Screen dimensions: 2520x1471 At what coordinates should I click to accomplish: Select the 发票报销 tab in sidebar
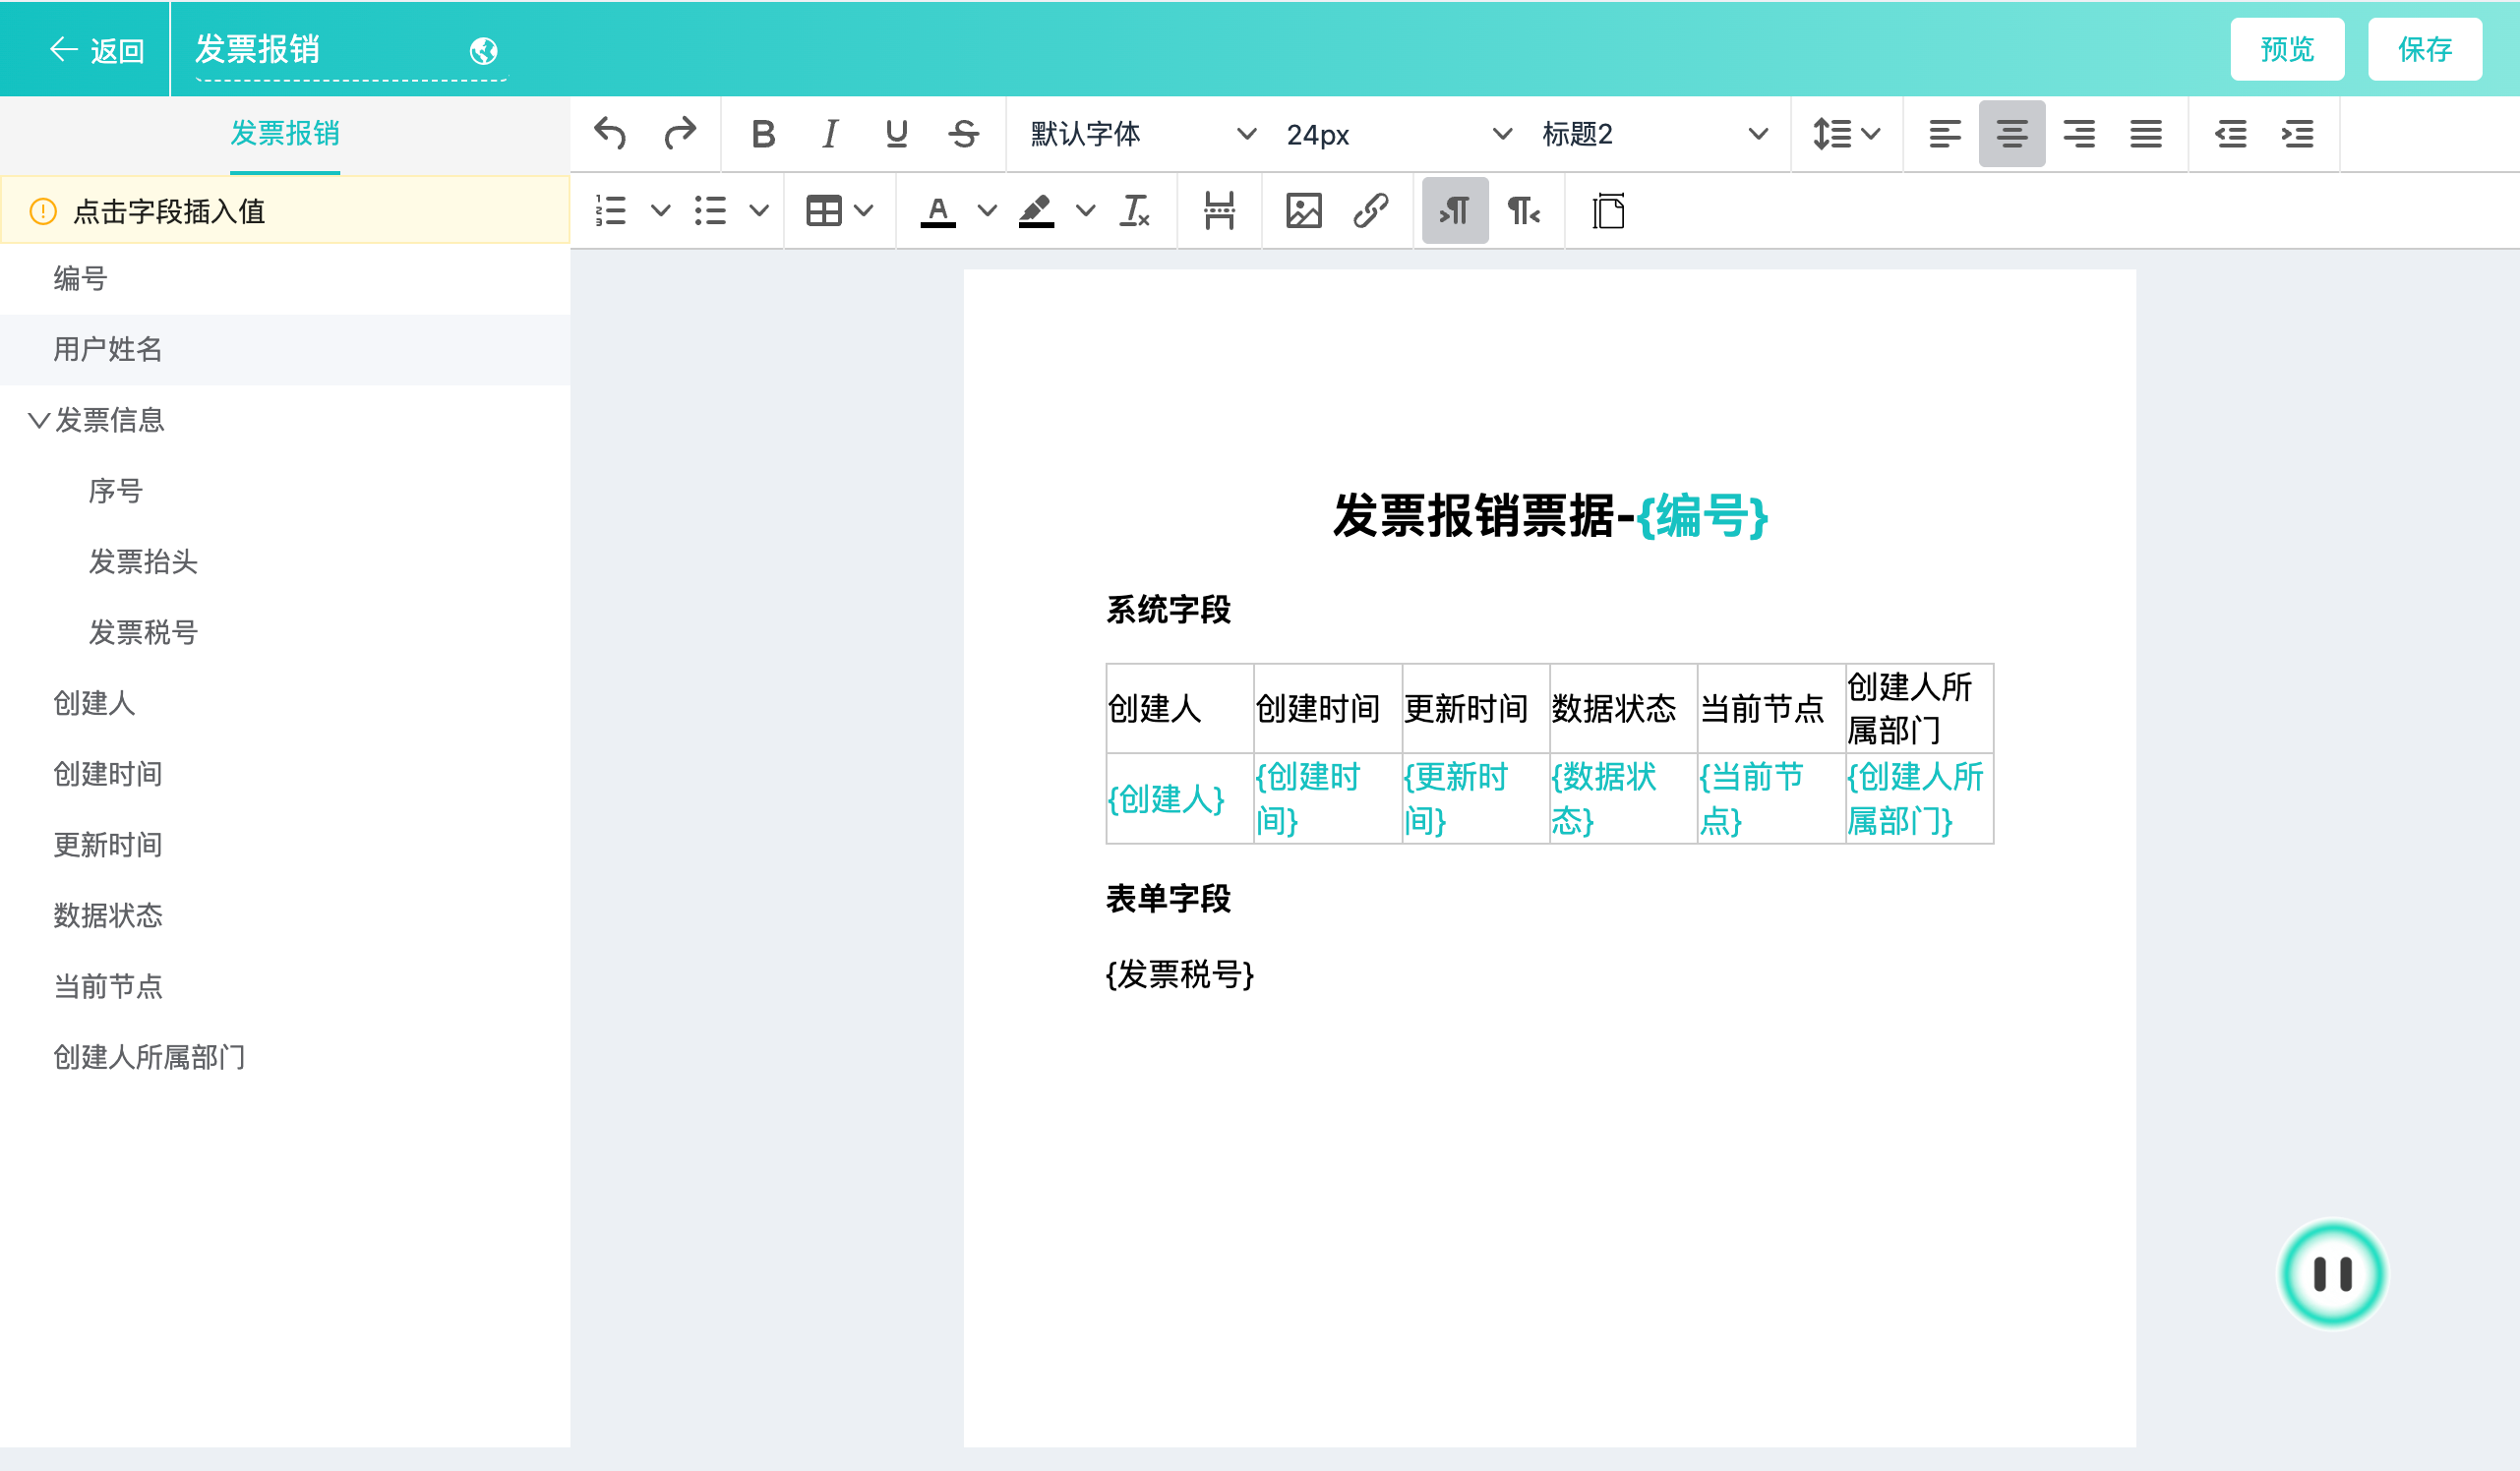tap(285, 133)
